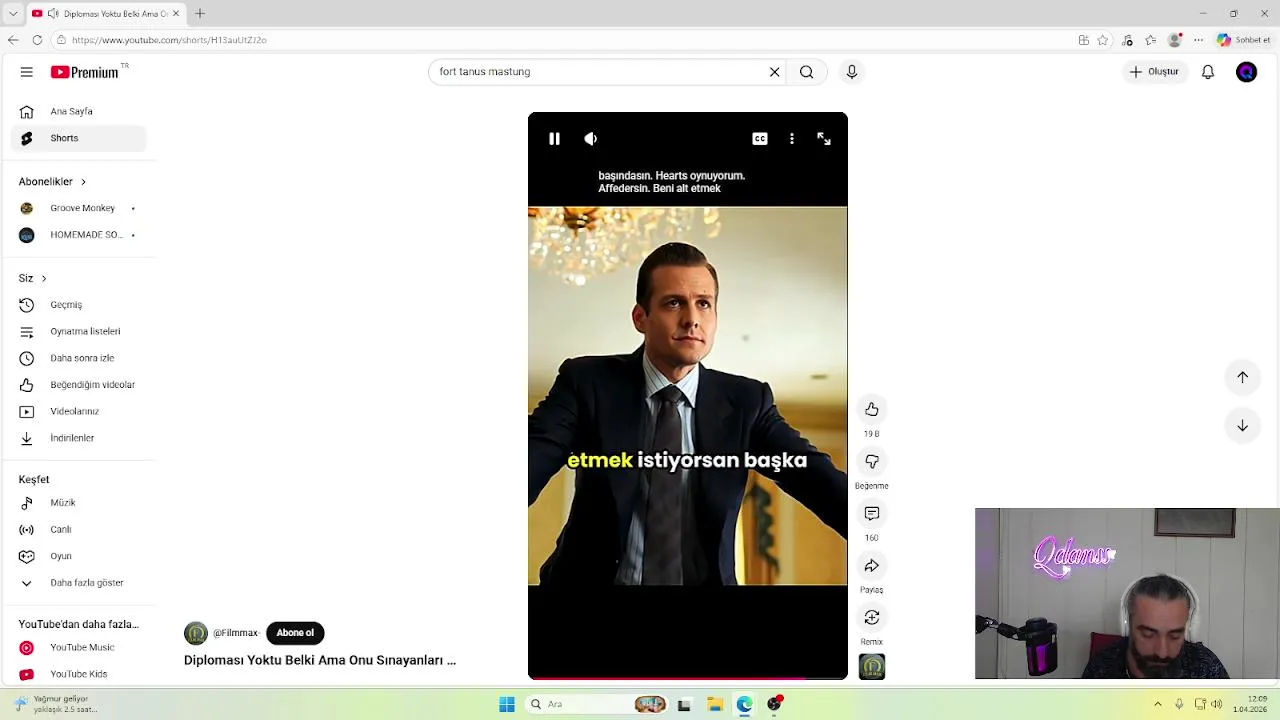This screenshot has height=720, width=1280.
Task: Open File Explorer from the taskbar
Action: (x=715, y=705)
